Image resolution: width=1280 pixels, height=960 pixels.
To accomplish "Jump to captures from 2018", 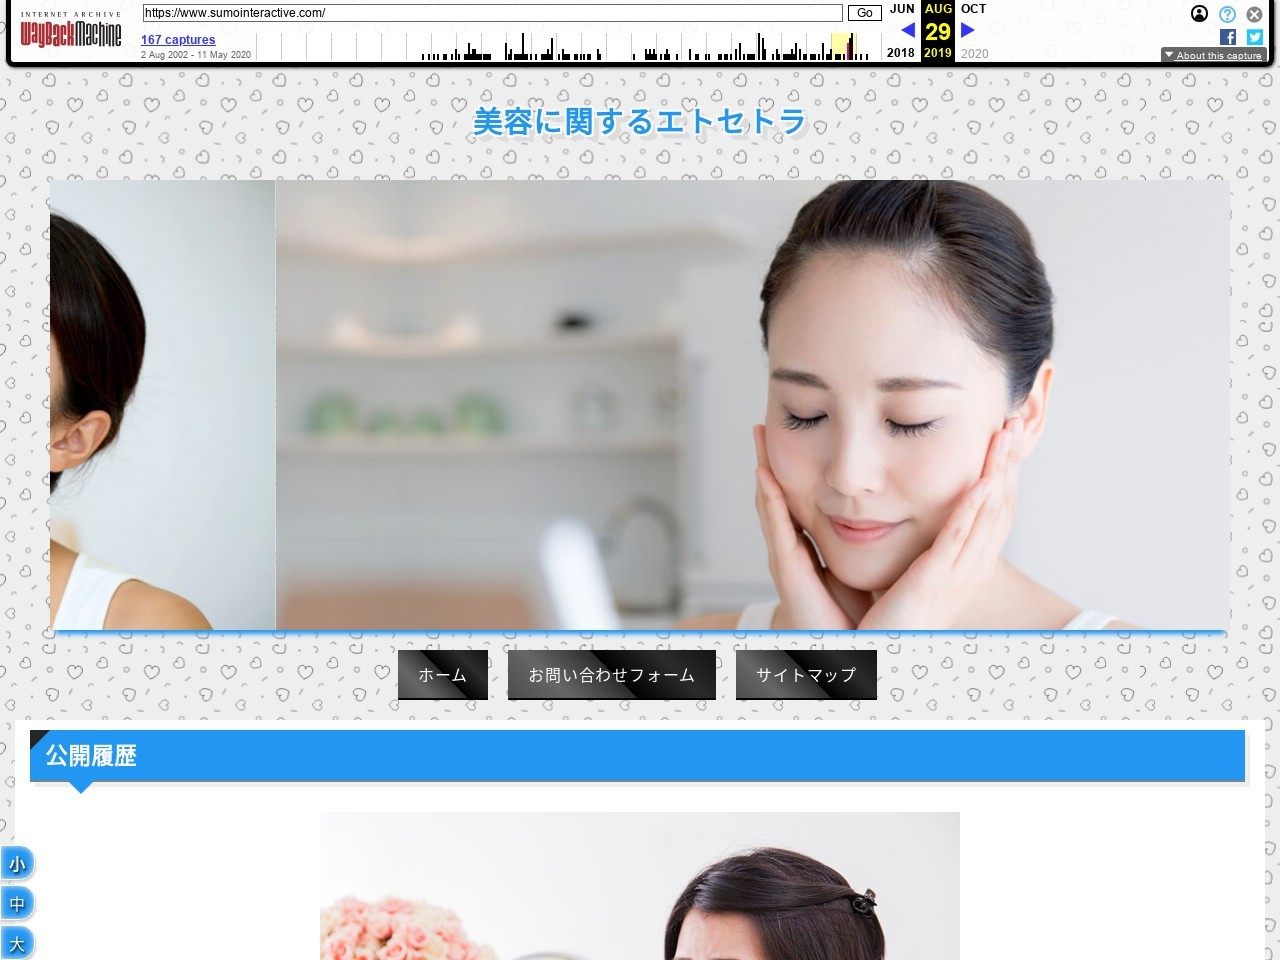I will [900, 53].
